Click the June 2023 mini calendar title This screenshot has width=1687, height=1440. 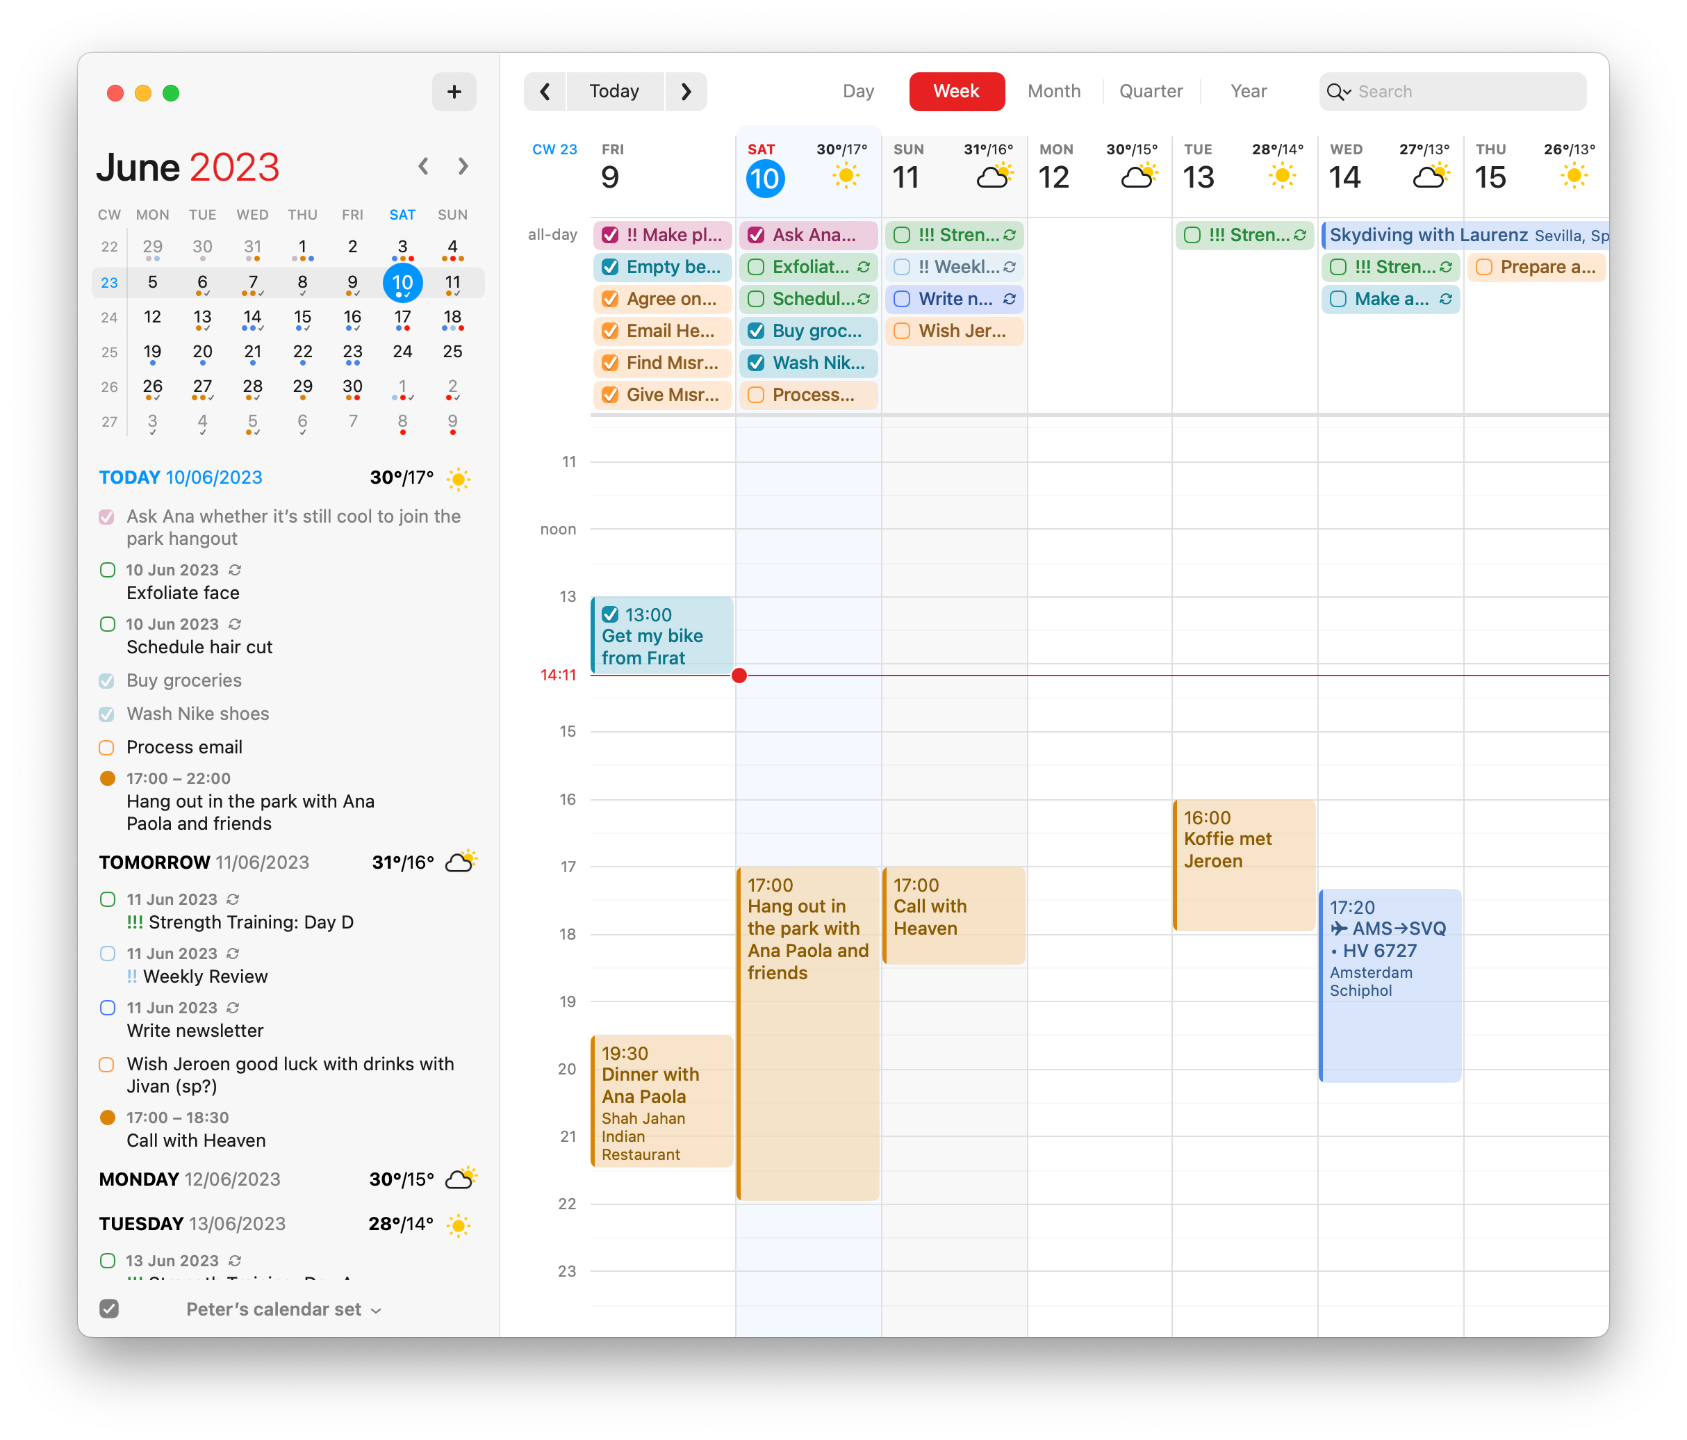[x=188, y=167]
